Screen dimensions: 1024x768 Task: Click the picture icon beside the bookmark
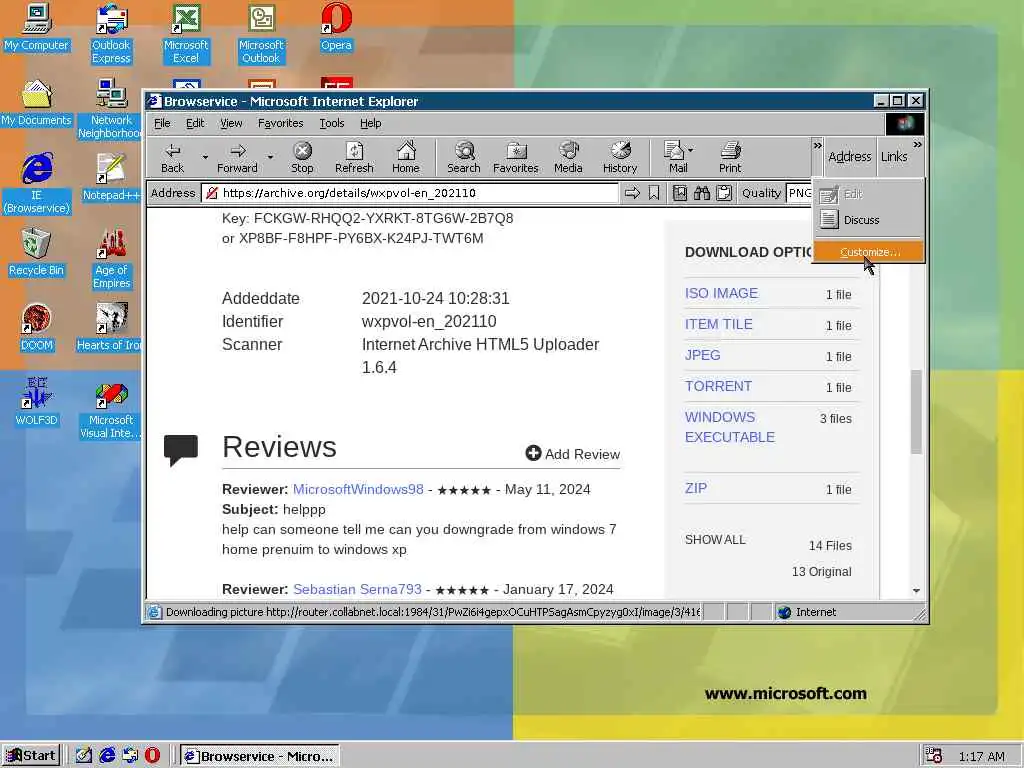(x=679, y=193)
